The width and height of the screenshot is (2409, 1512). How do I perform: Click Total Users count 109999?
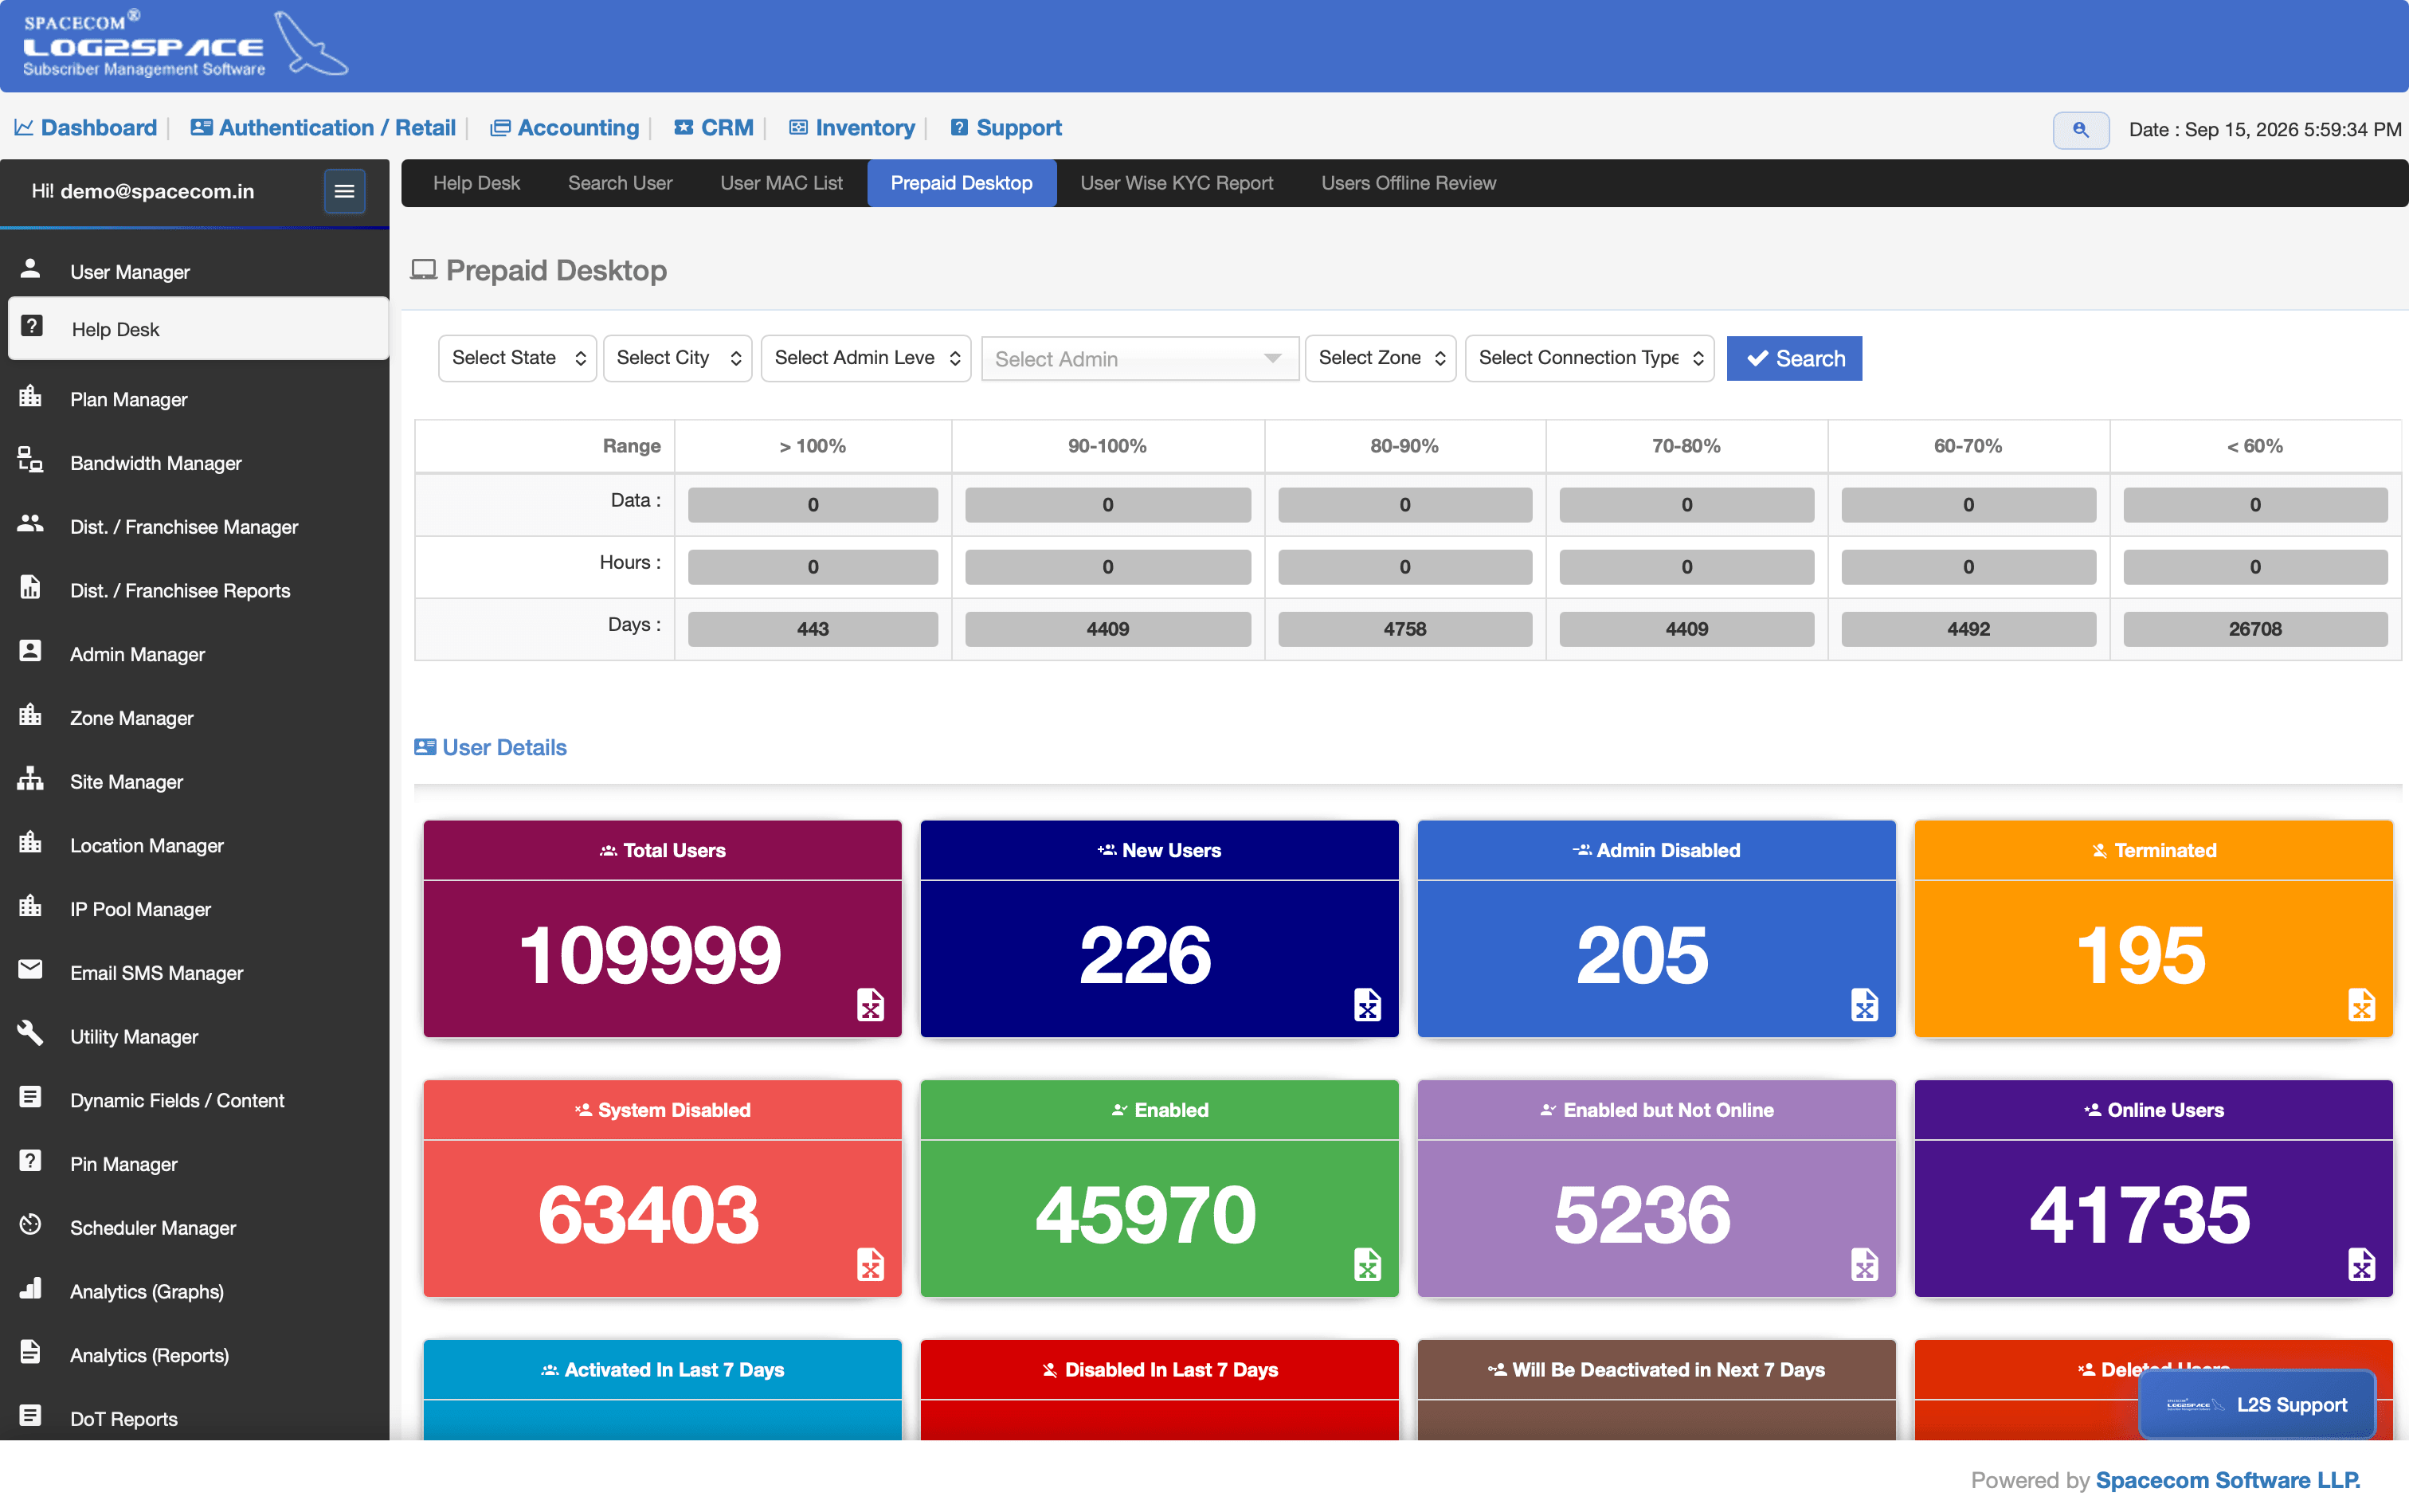650,955
